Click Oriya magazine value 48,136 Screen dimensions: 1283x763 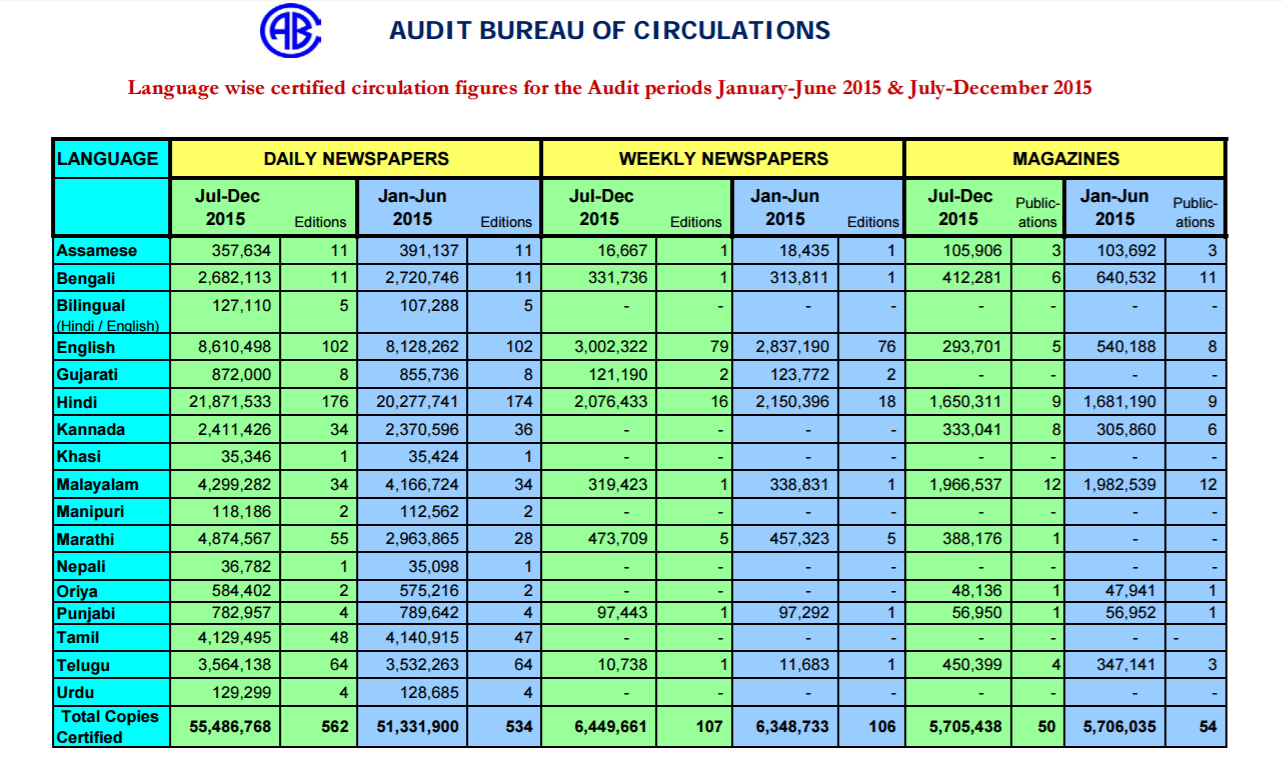[975, 591]
